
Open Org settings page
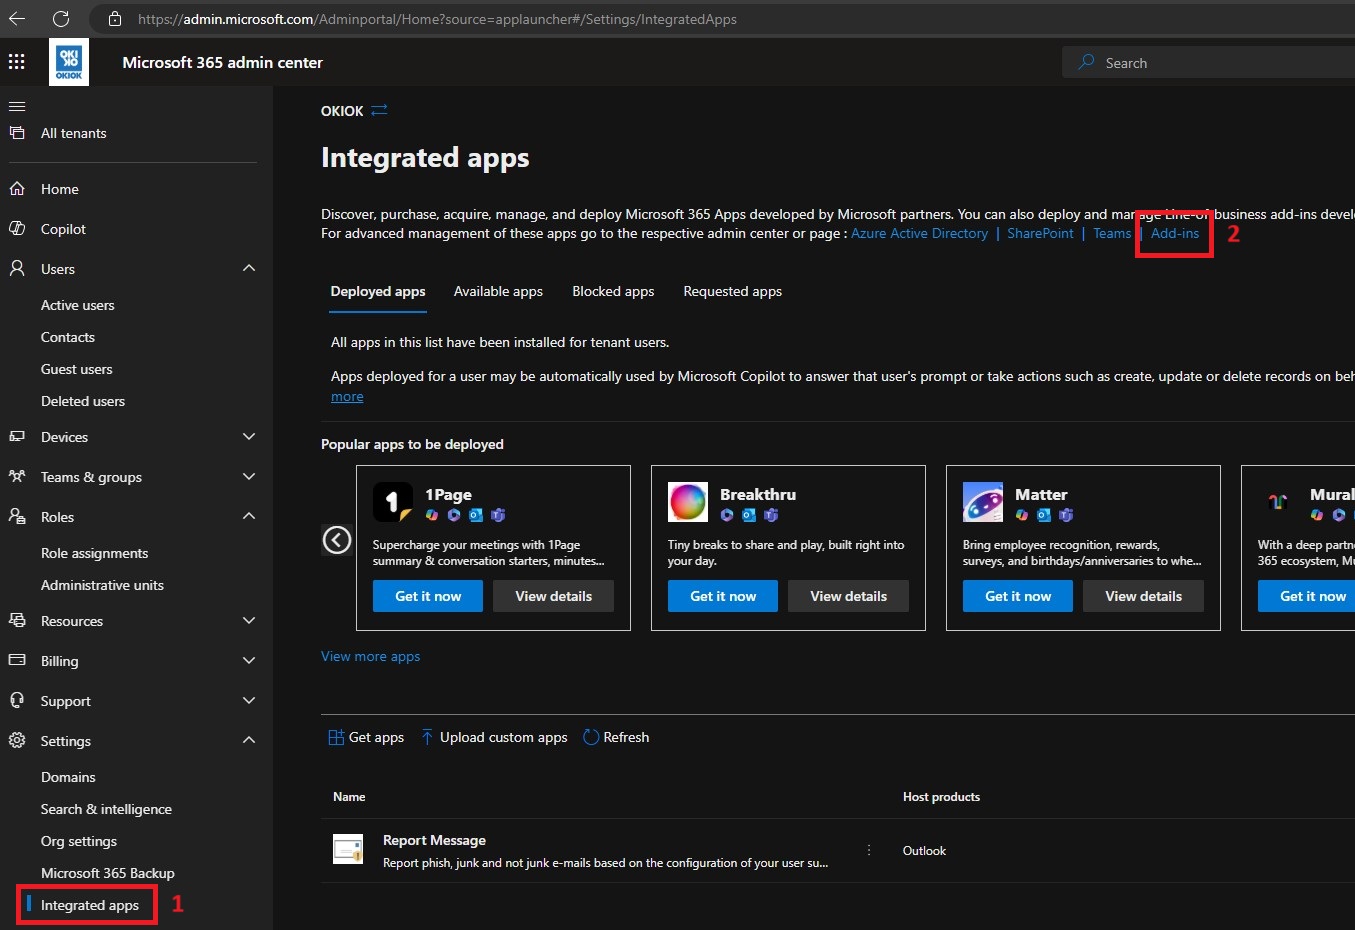79,841
